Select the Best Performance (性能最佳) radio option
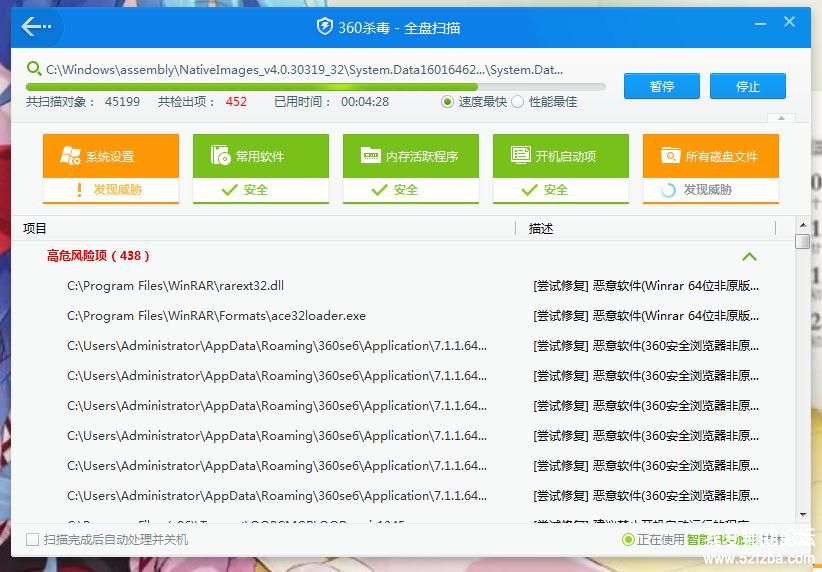 coord(518,101)
